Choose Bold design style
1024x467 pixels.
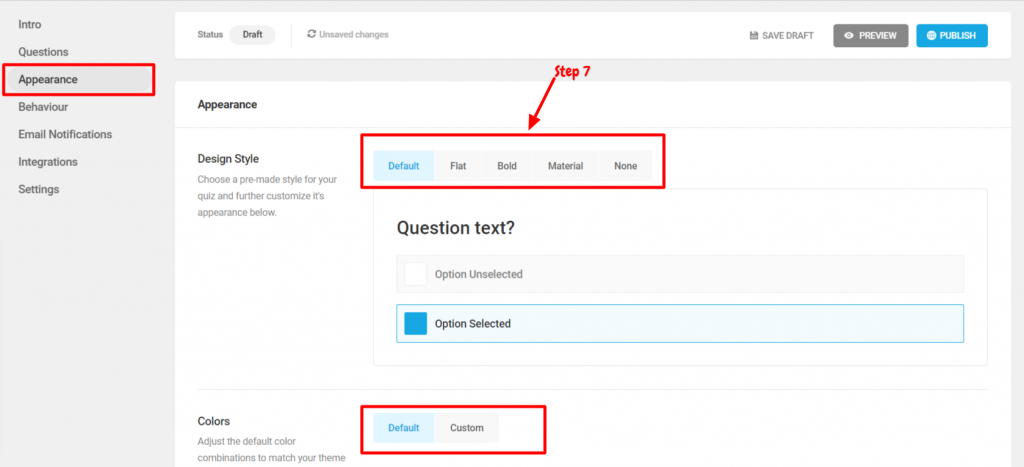(507, 166)
